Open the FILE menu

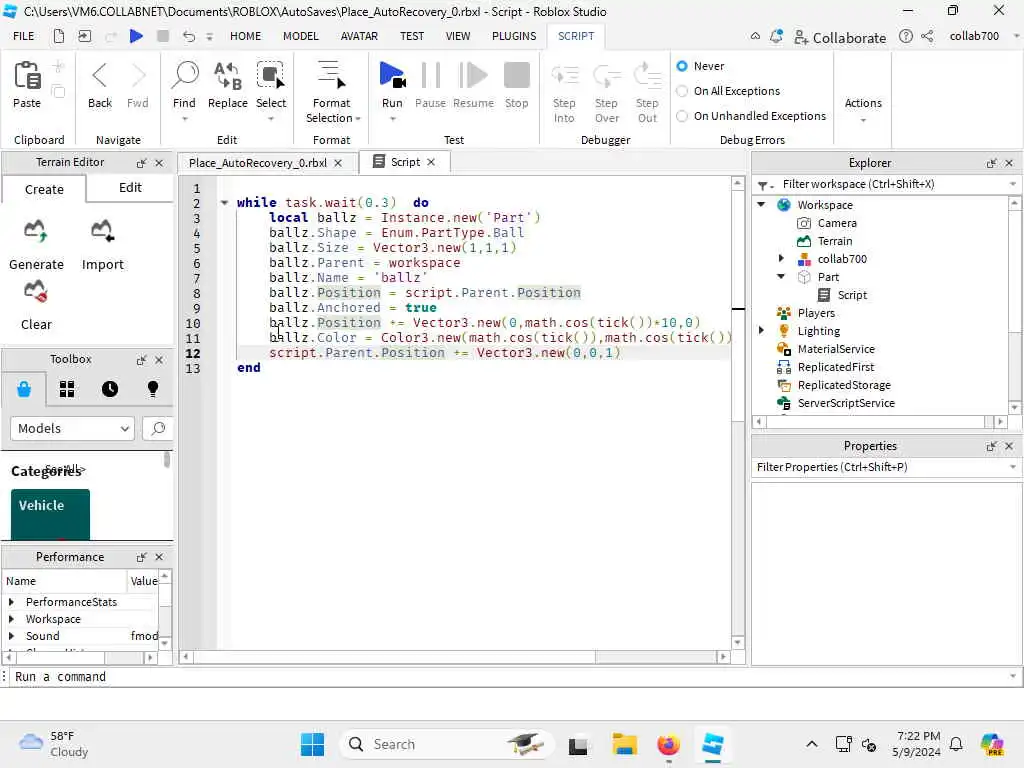click(x=24, y=36)
